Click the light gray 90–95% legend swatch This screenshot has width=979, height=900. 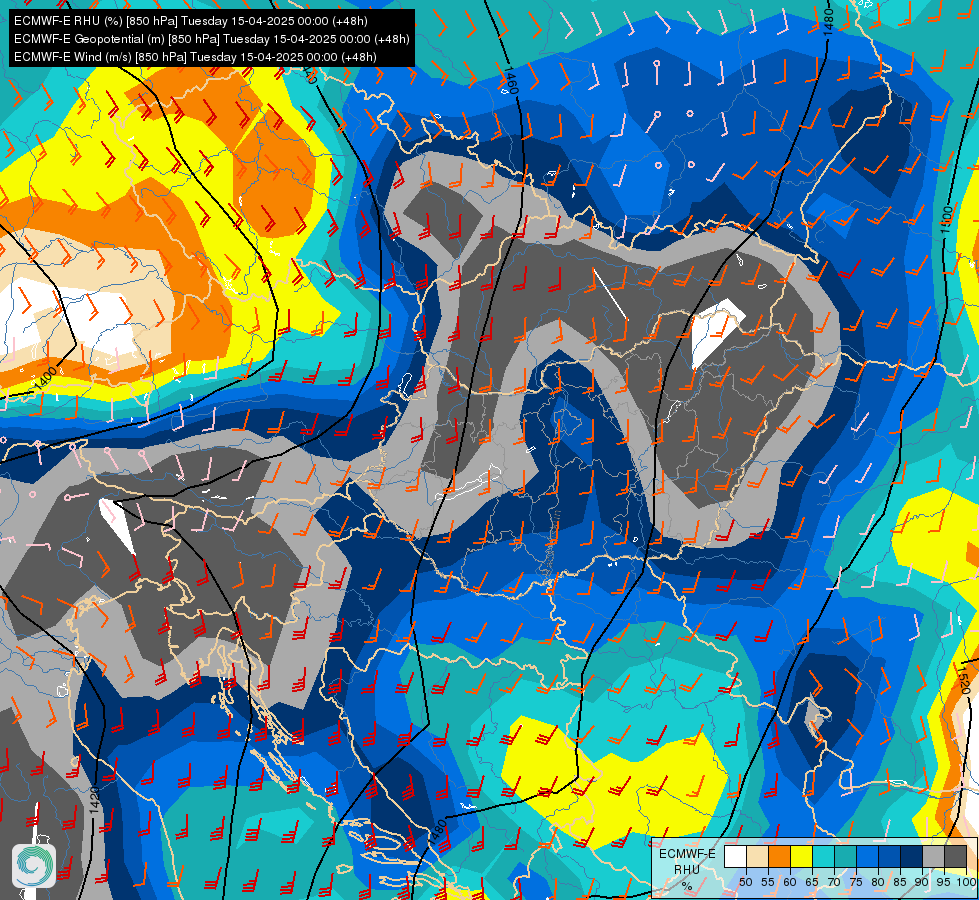(x=933, y=856)
